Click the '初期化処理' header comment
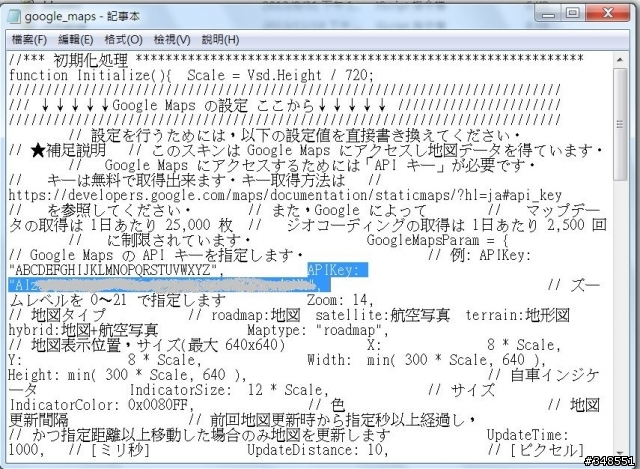 91,60
